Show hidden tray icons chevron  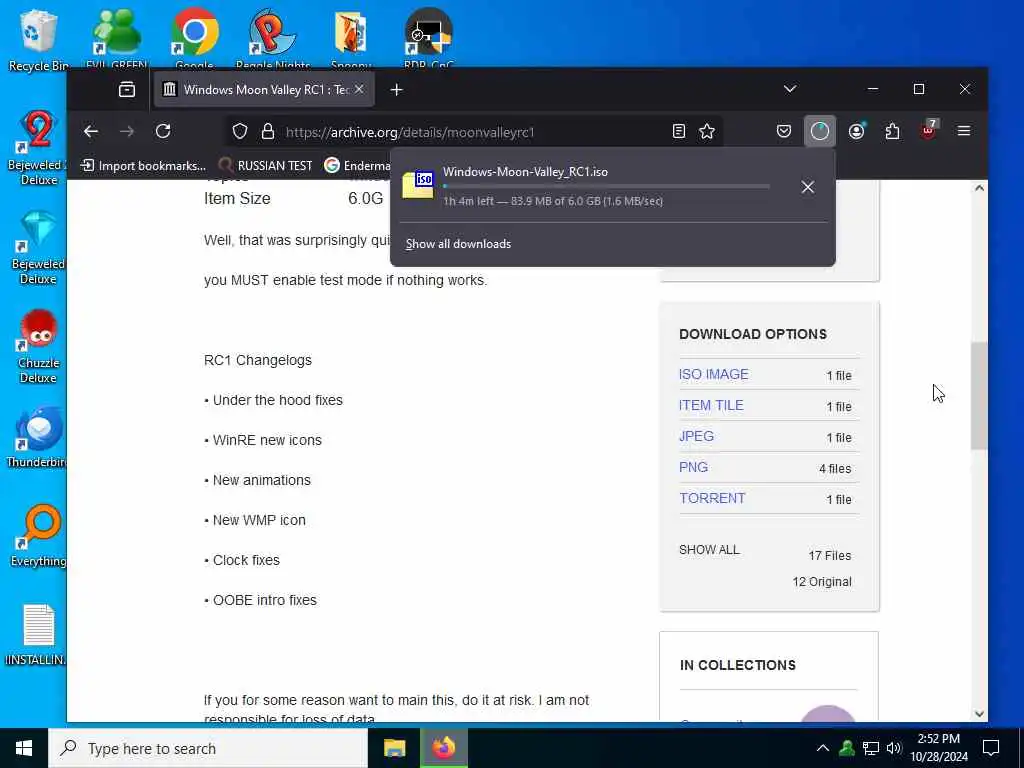(823, 748)
